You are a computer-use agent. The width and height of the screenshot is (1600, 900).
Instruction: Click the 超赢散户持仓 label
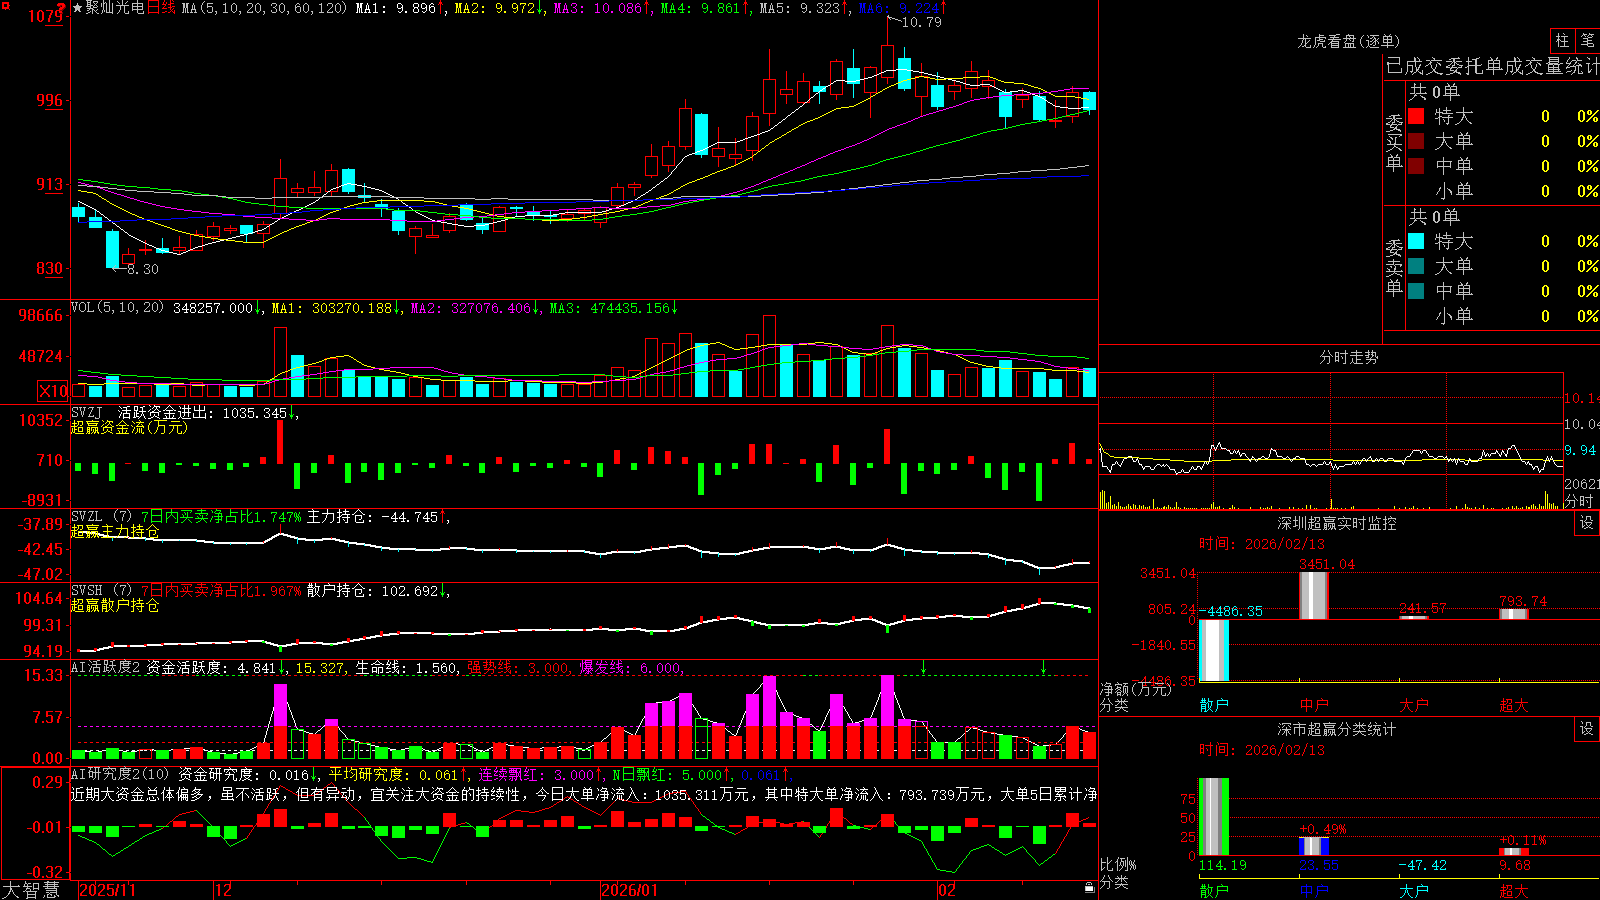point(114,605)
